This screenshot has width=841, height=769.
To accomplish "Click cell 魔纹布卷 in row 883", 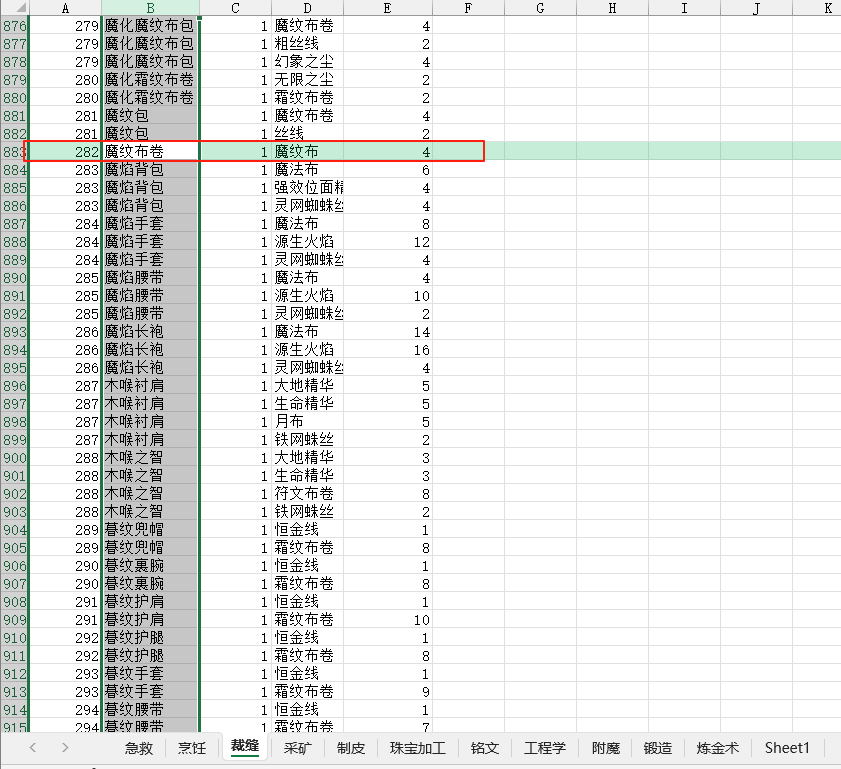I will 150,152.
